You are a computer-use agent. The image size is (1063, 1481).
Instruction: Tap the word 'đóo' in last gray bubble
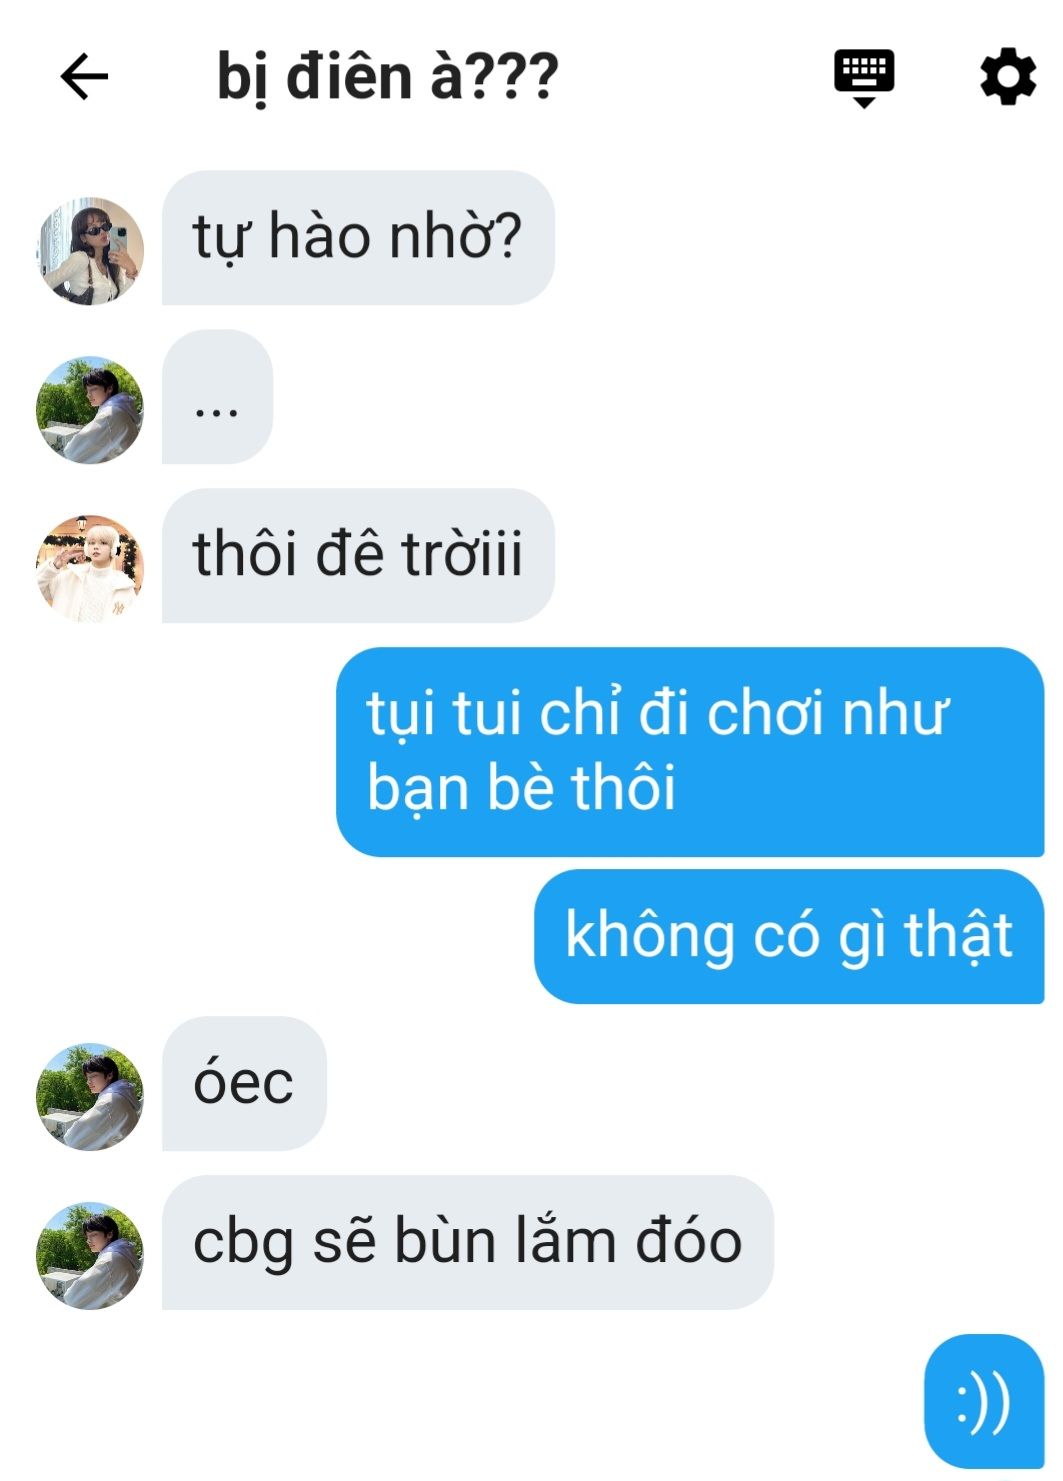(688, 1240)
